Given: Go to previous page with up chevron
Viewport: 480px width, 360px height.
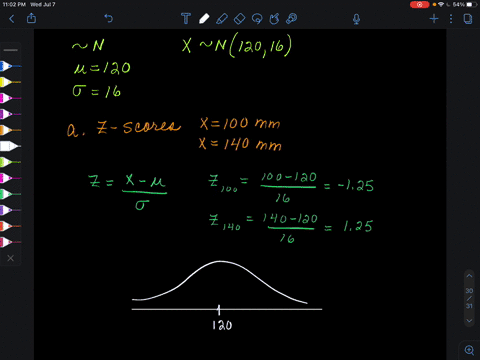Looking at the screenshot, I should (x=469, y=276).
